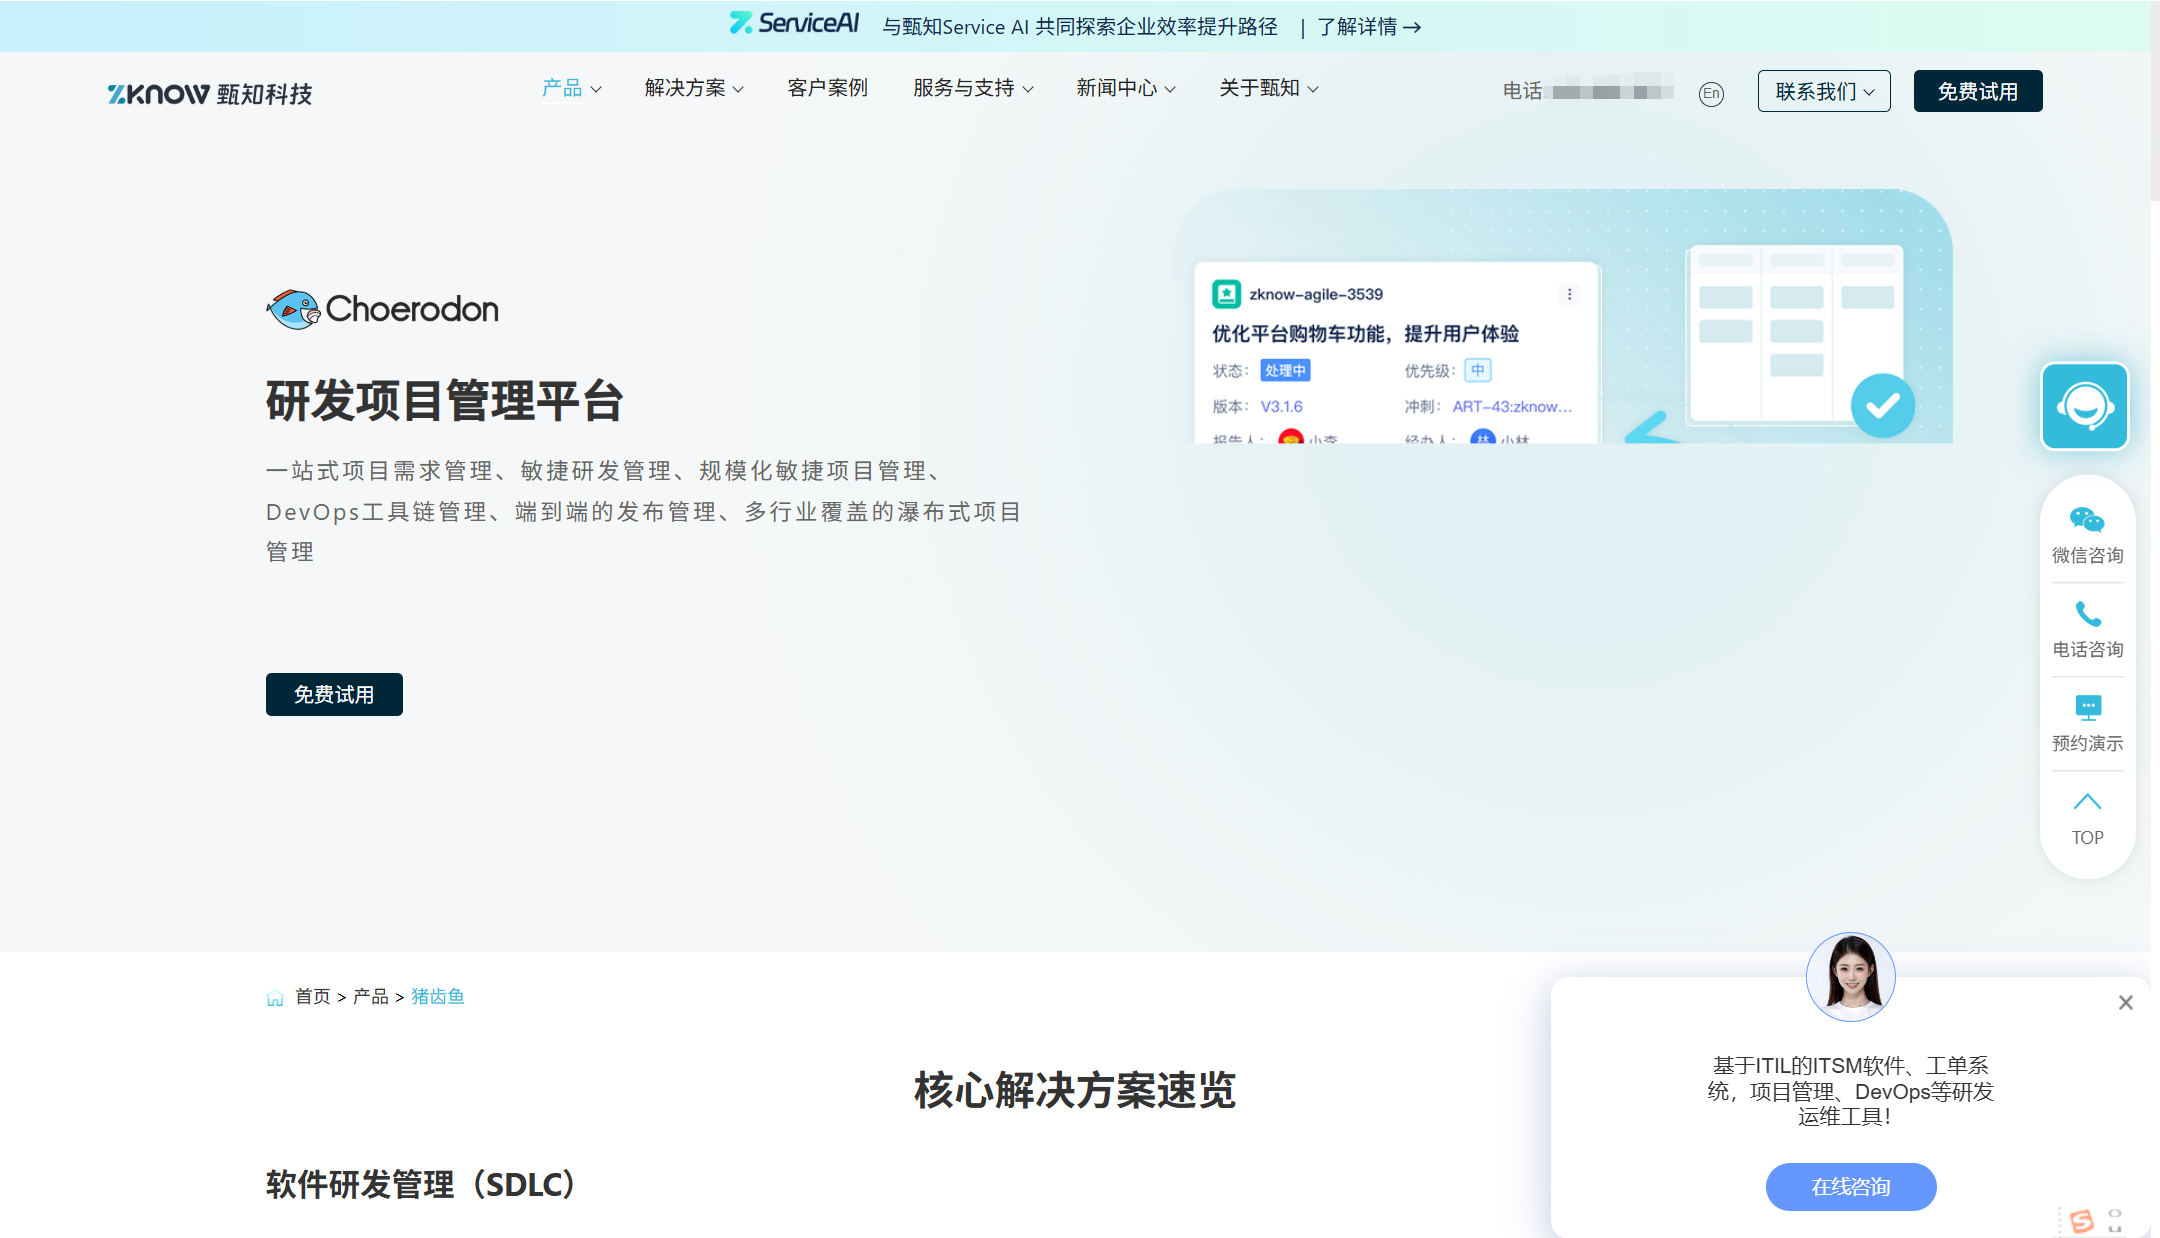This screenshot has width=2160, height=1238.
Task: Open the 客户案例 menu item
Action: (x=827, y=88)
